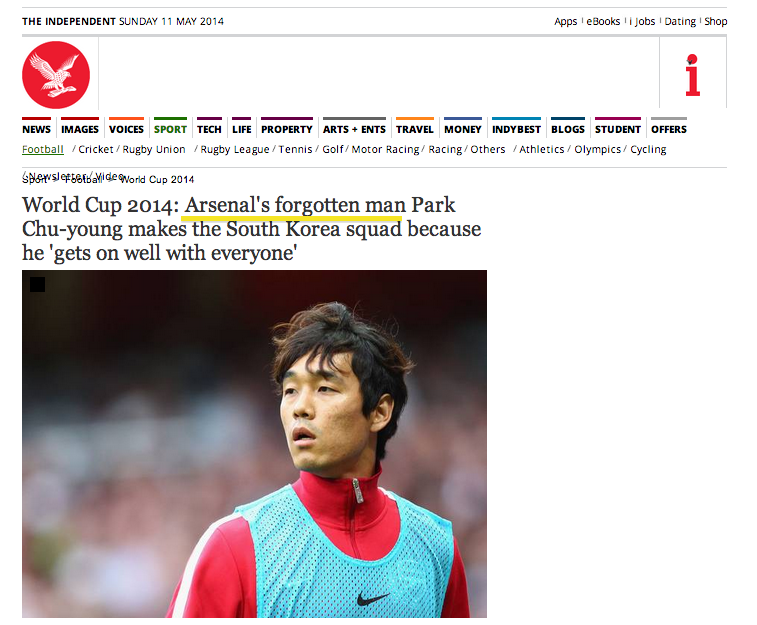This screenshot has width=757, height=625.
Task: Click the Independent eagle logo
Action: click(x=56, y=75)
